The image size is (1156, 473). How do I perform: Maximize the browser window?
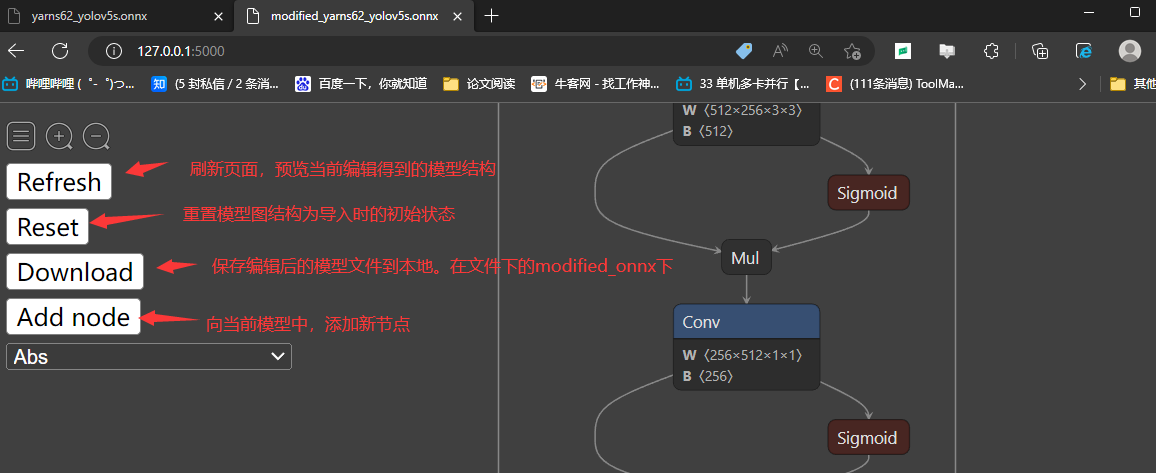pos(1135,12)
